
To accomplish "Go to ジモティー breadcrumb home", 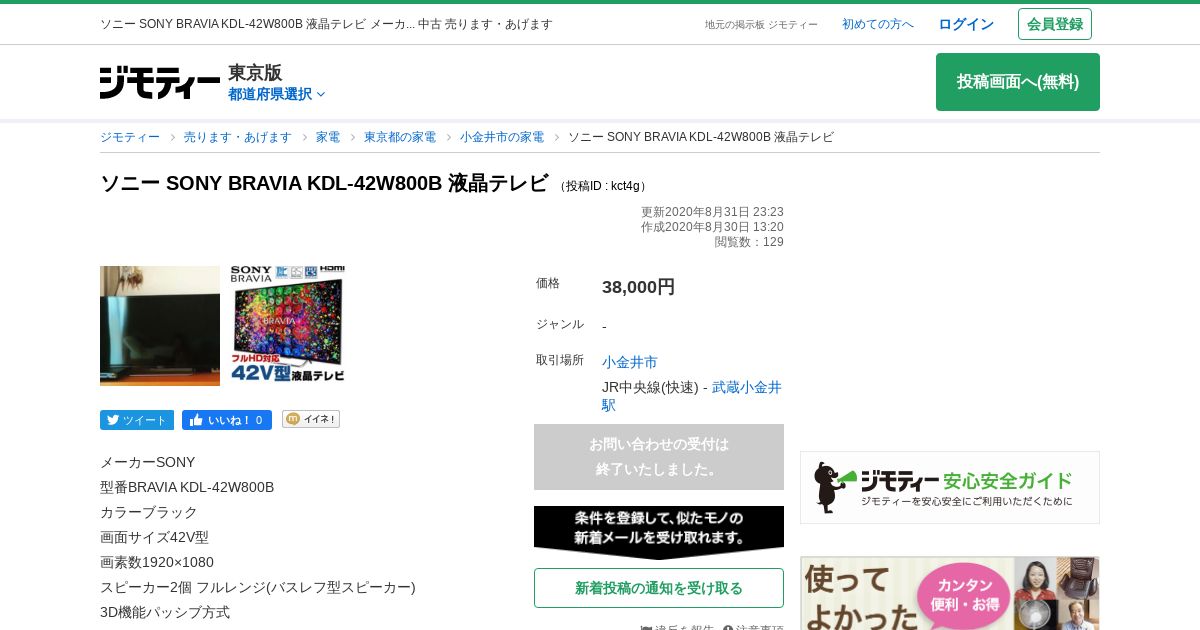I will click(x=130, y=137).
